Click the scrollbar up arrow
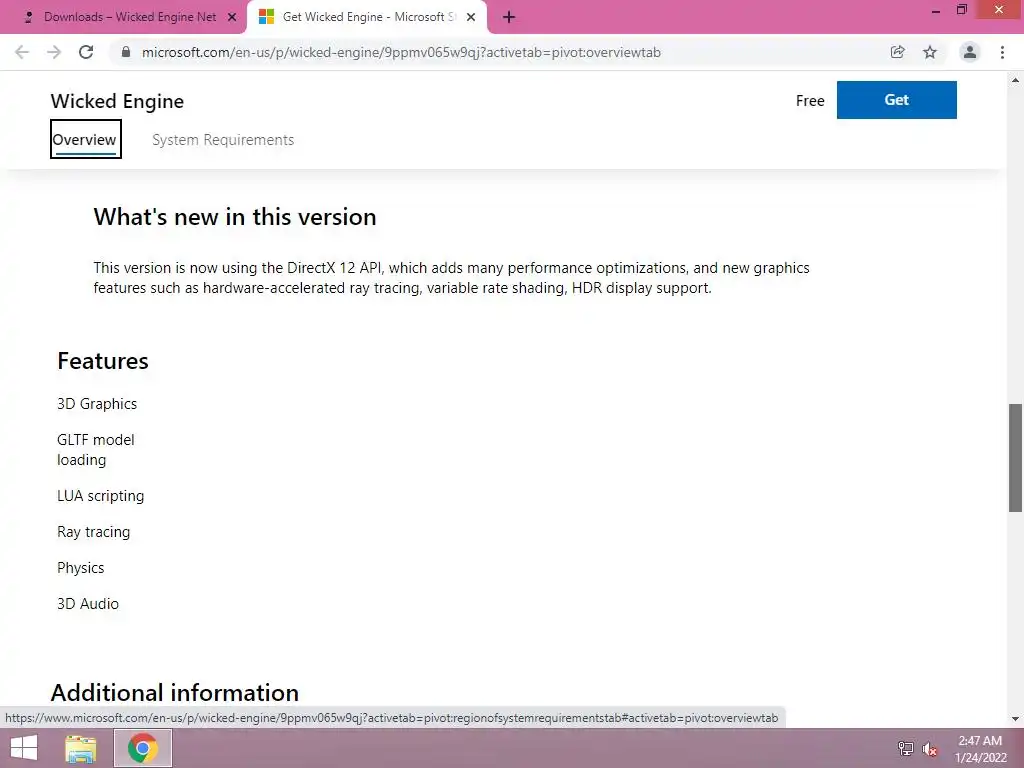Image resolution: width=1024 pixels, height=768 pixels. 1016,80
